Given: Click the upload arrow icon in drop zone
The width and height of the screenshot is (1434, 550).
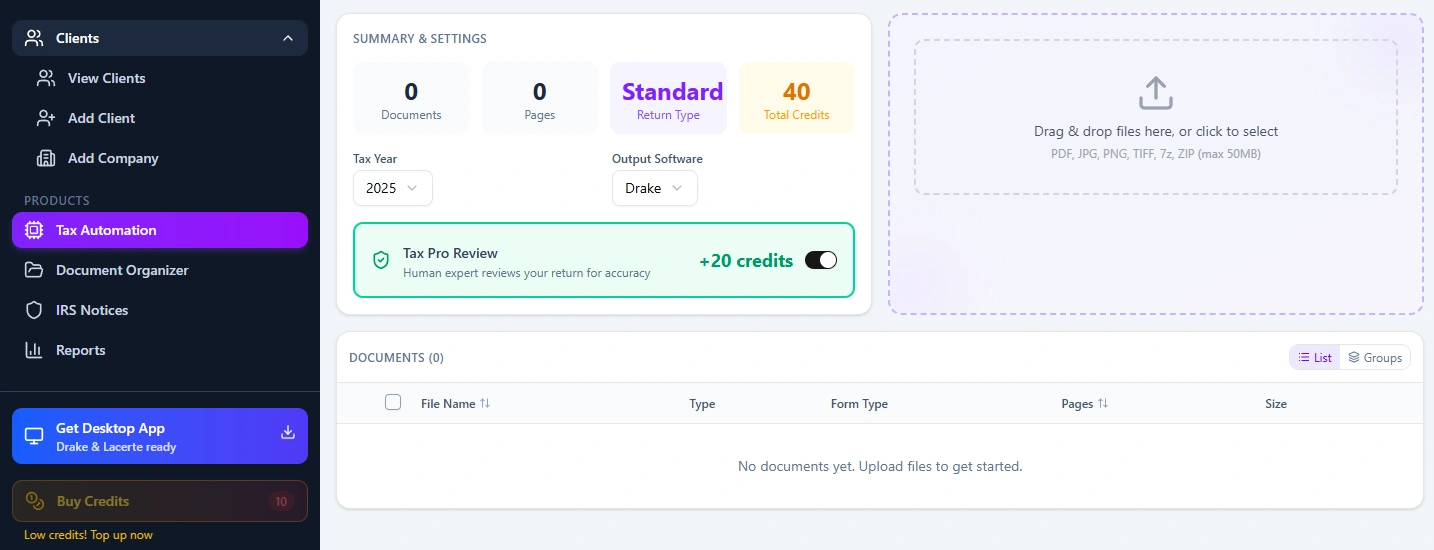Looking at the screenshot, I should click(1155, 94).
